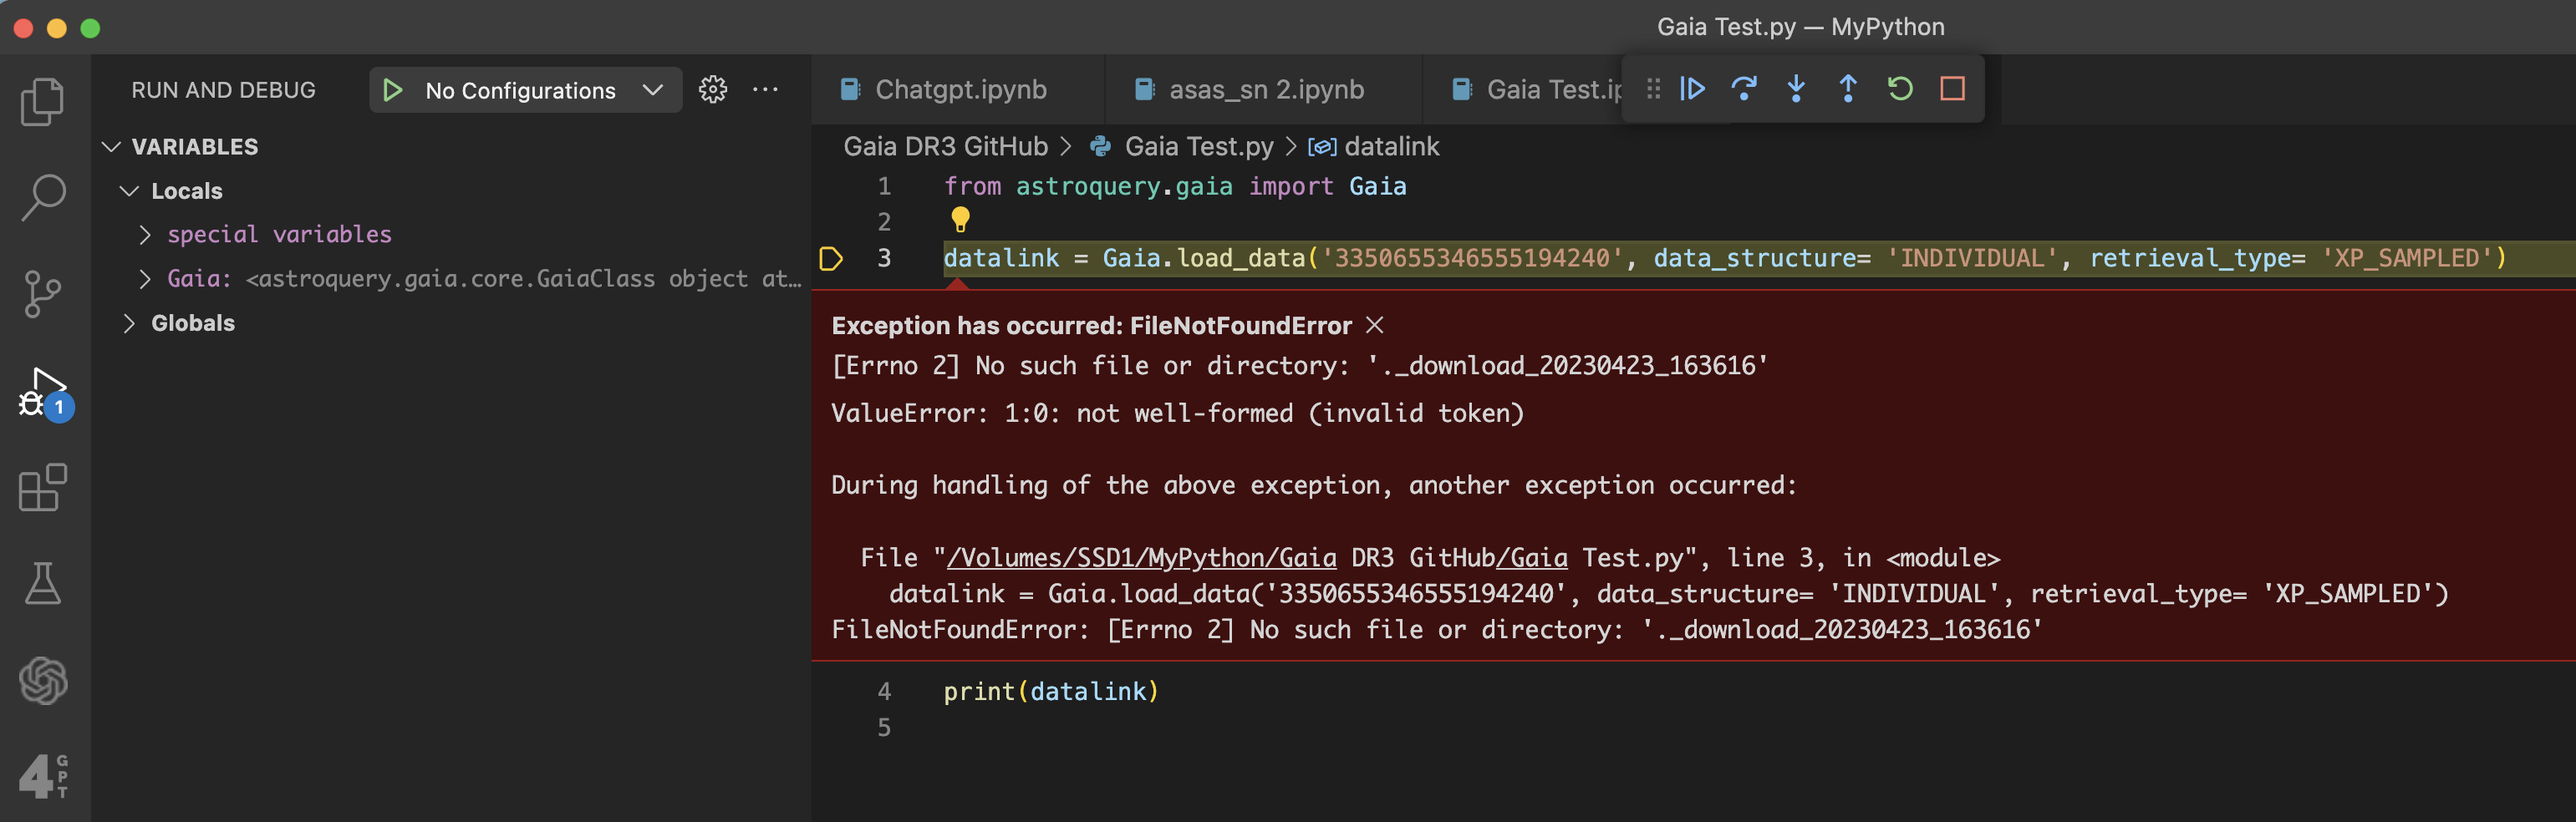
Task: Open the Search view in activity bar
Action: [x=43, y=197]
